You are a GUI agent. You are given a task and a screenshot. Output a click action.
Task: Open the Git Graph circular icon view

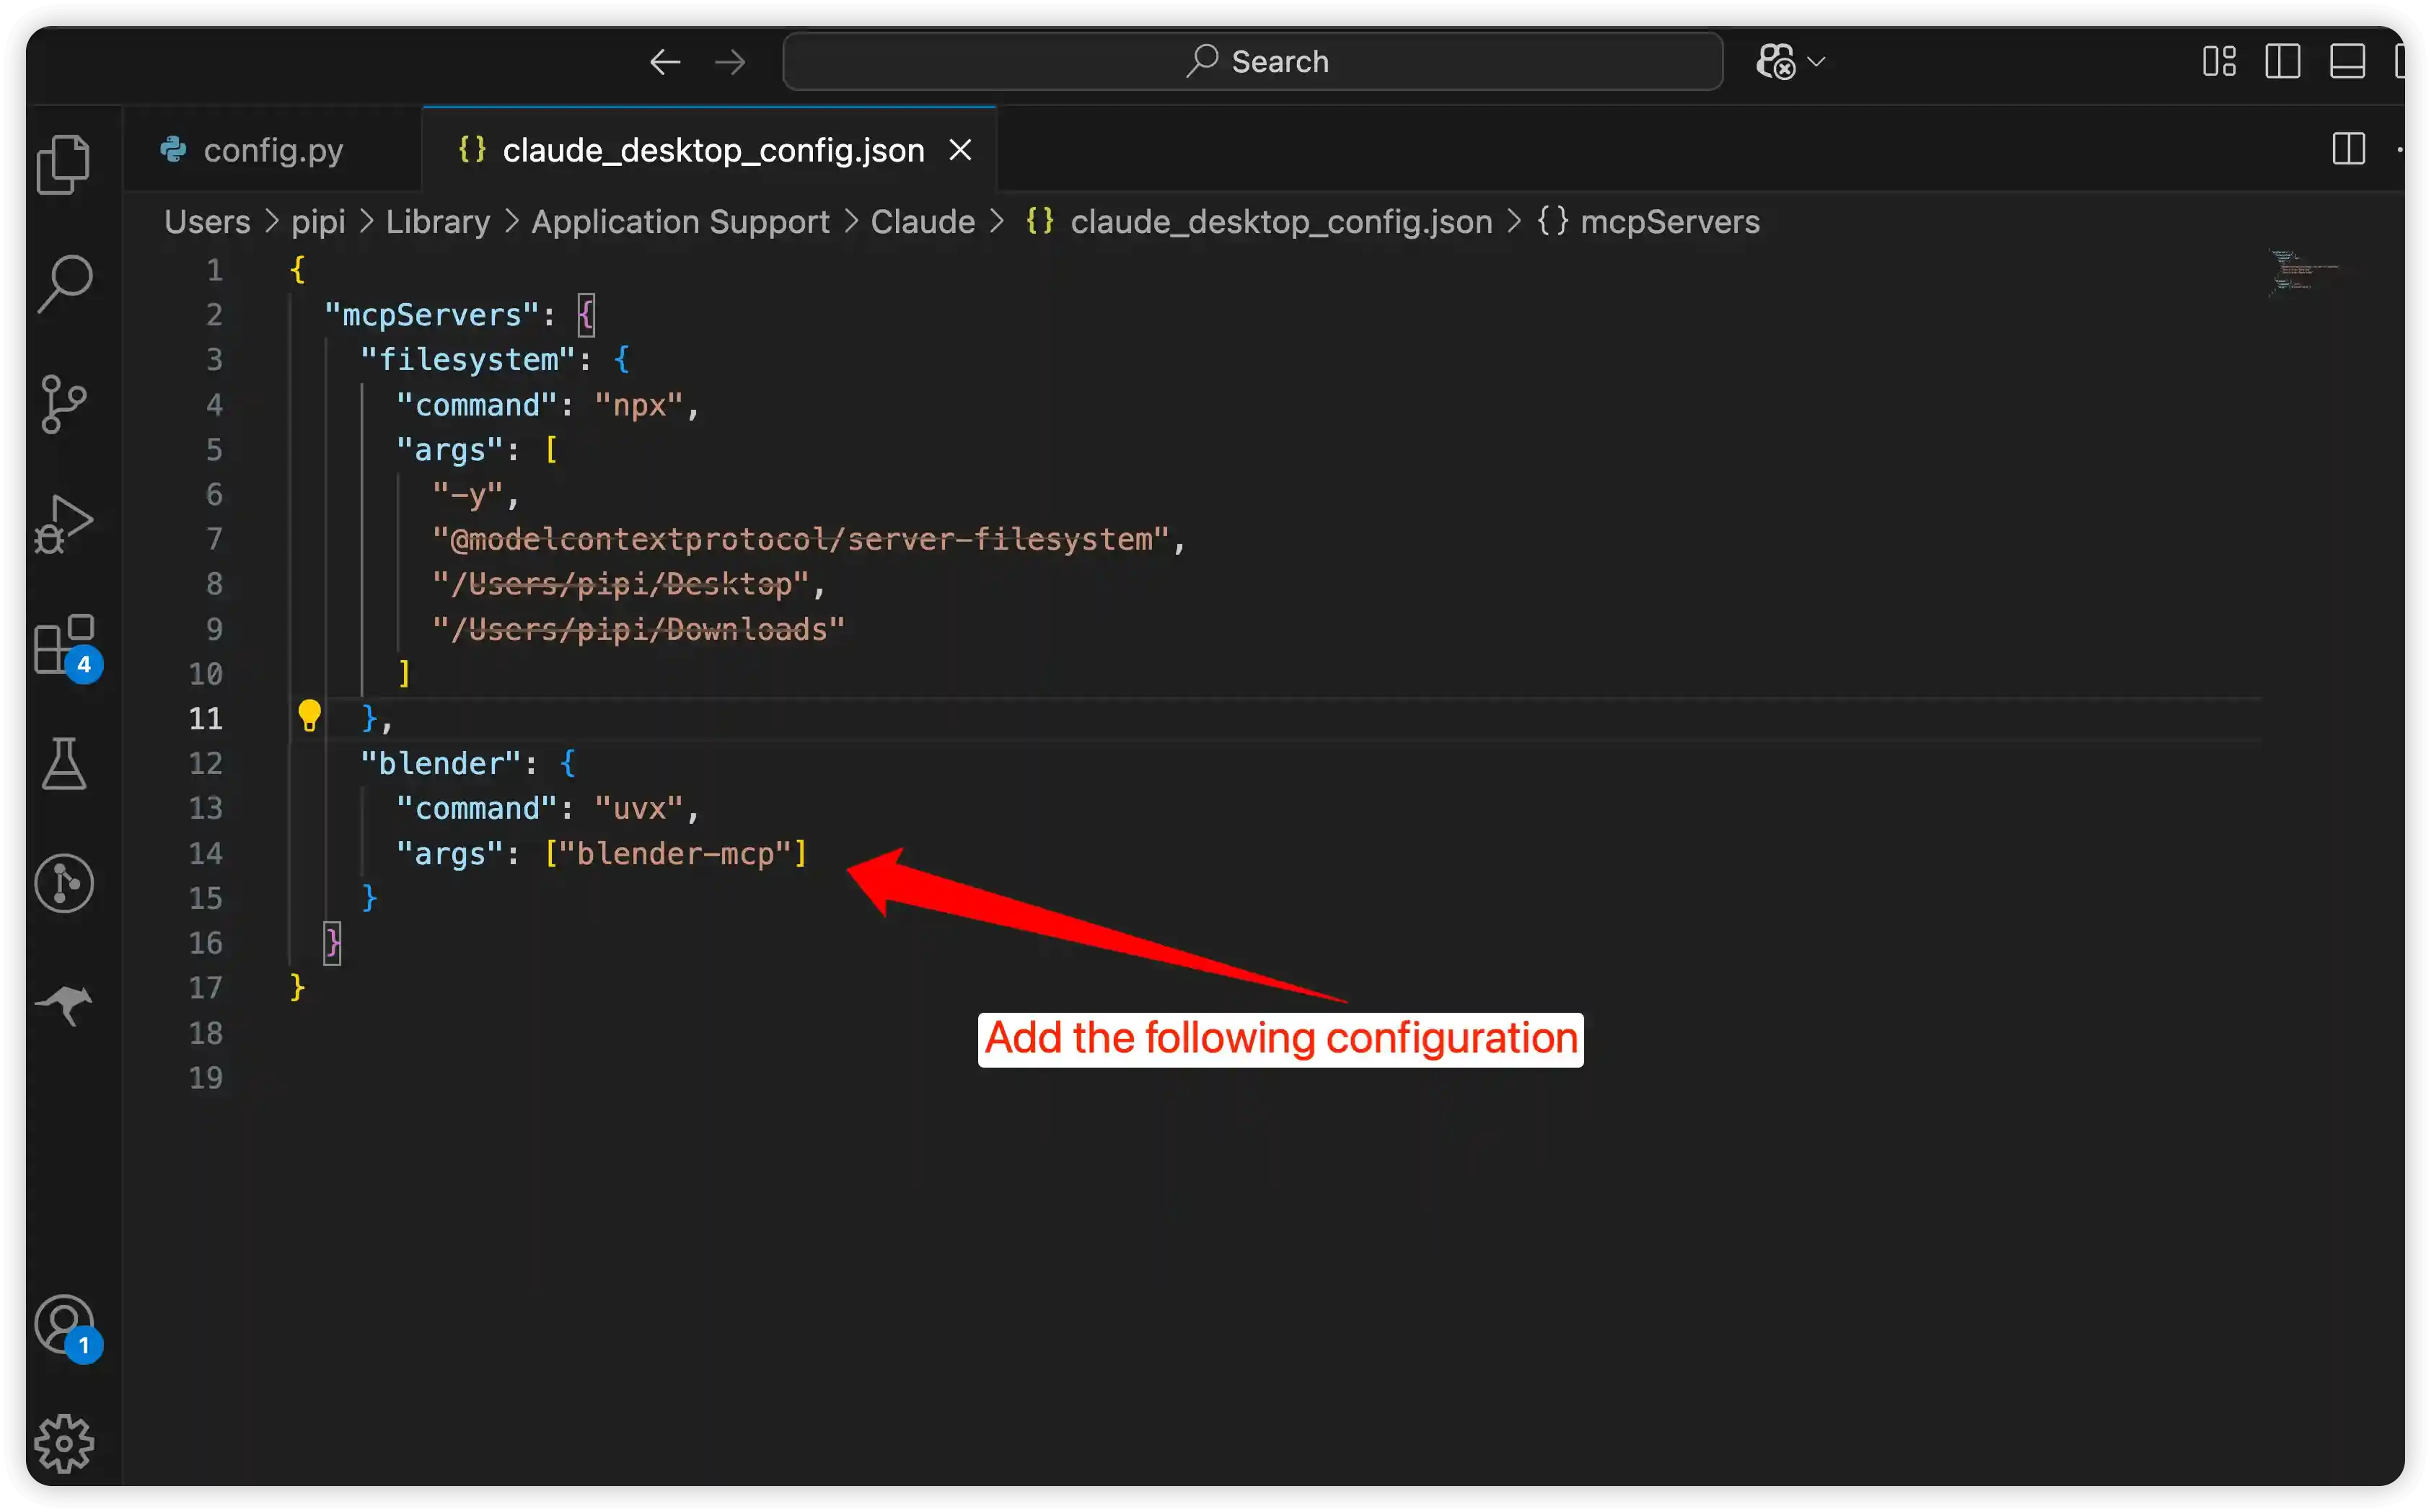tap(64, 883)
